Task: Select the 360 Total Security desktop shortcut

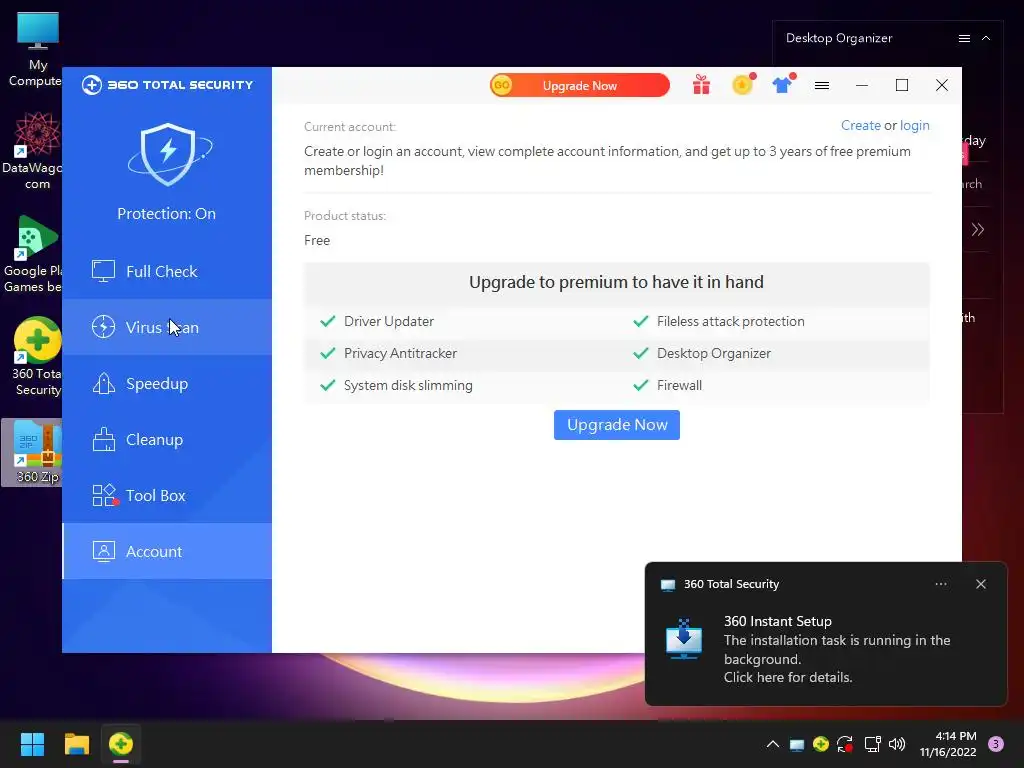Action: click(x=37, y=357)
